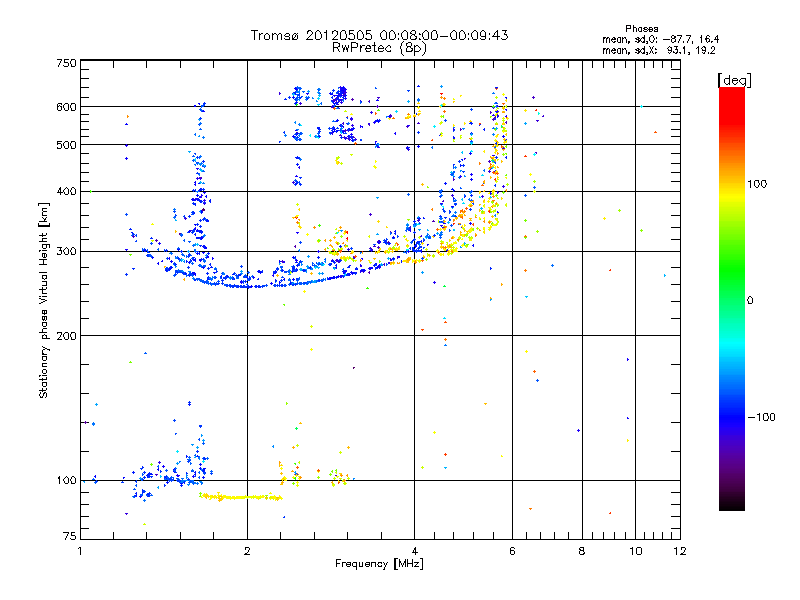Click y-axis tick label '100'

(x=66, y=481)
